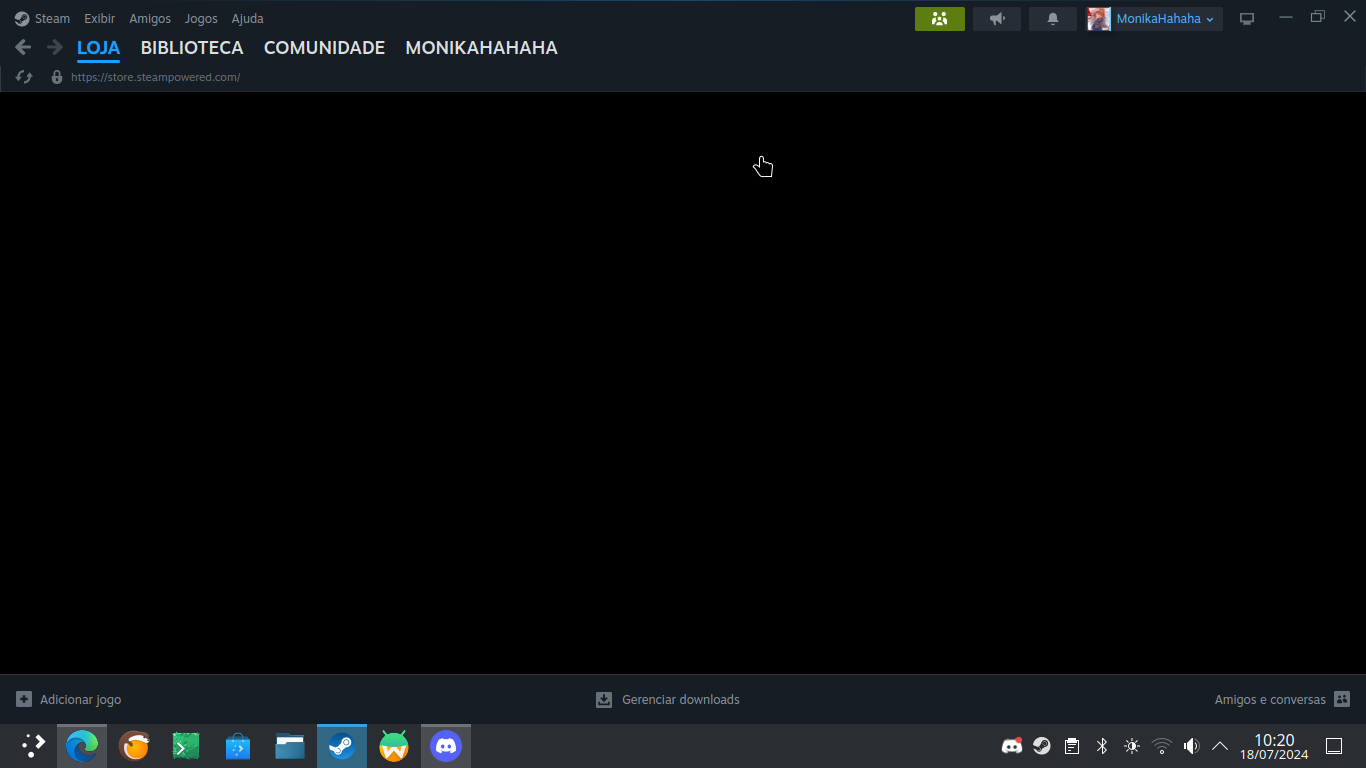Click the show desktop button
This screenshot has width=1366, height=768.
point(1334,746)
